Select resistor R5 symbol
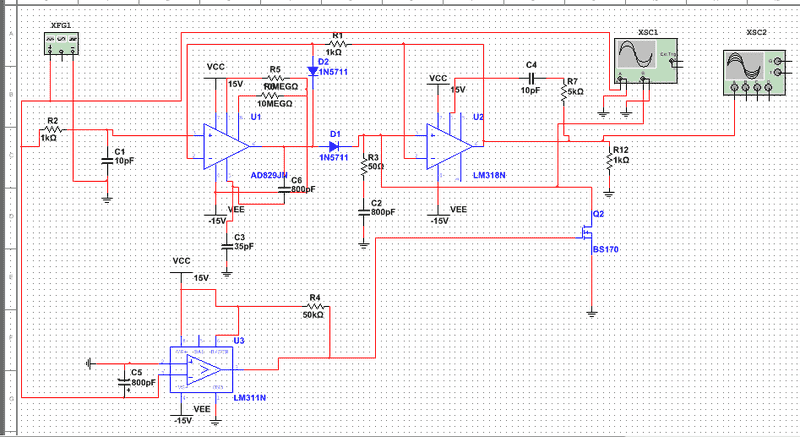Viewport: 800px width, 437px height. tap(275, 79)
